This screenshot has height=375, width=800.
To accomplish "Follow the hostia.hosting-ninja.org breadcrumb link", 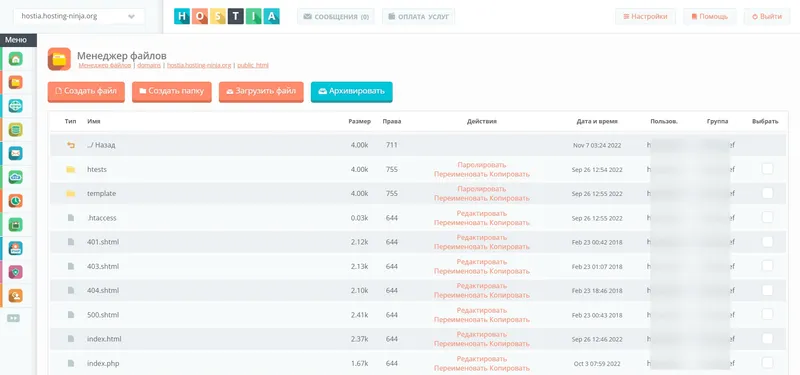I will [x=198, y=65].
